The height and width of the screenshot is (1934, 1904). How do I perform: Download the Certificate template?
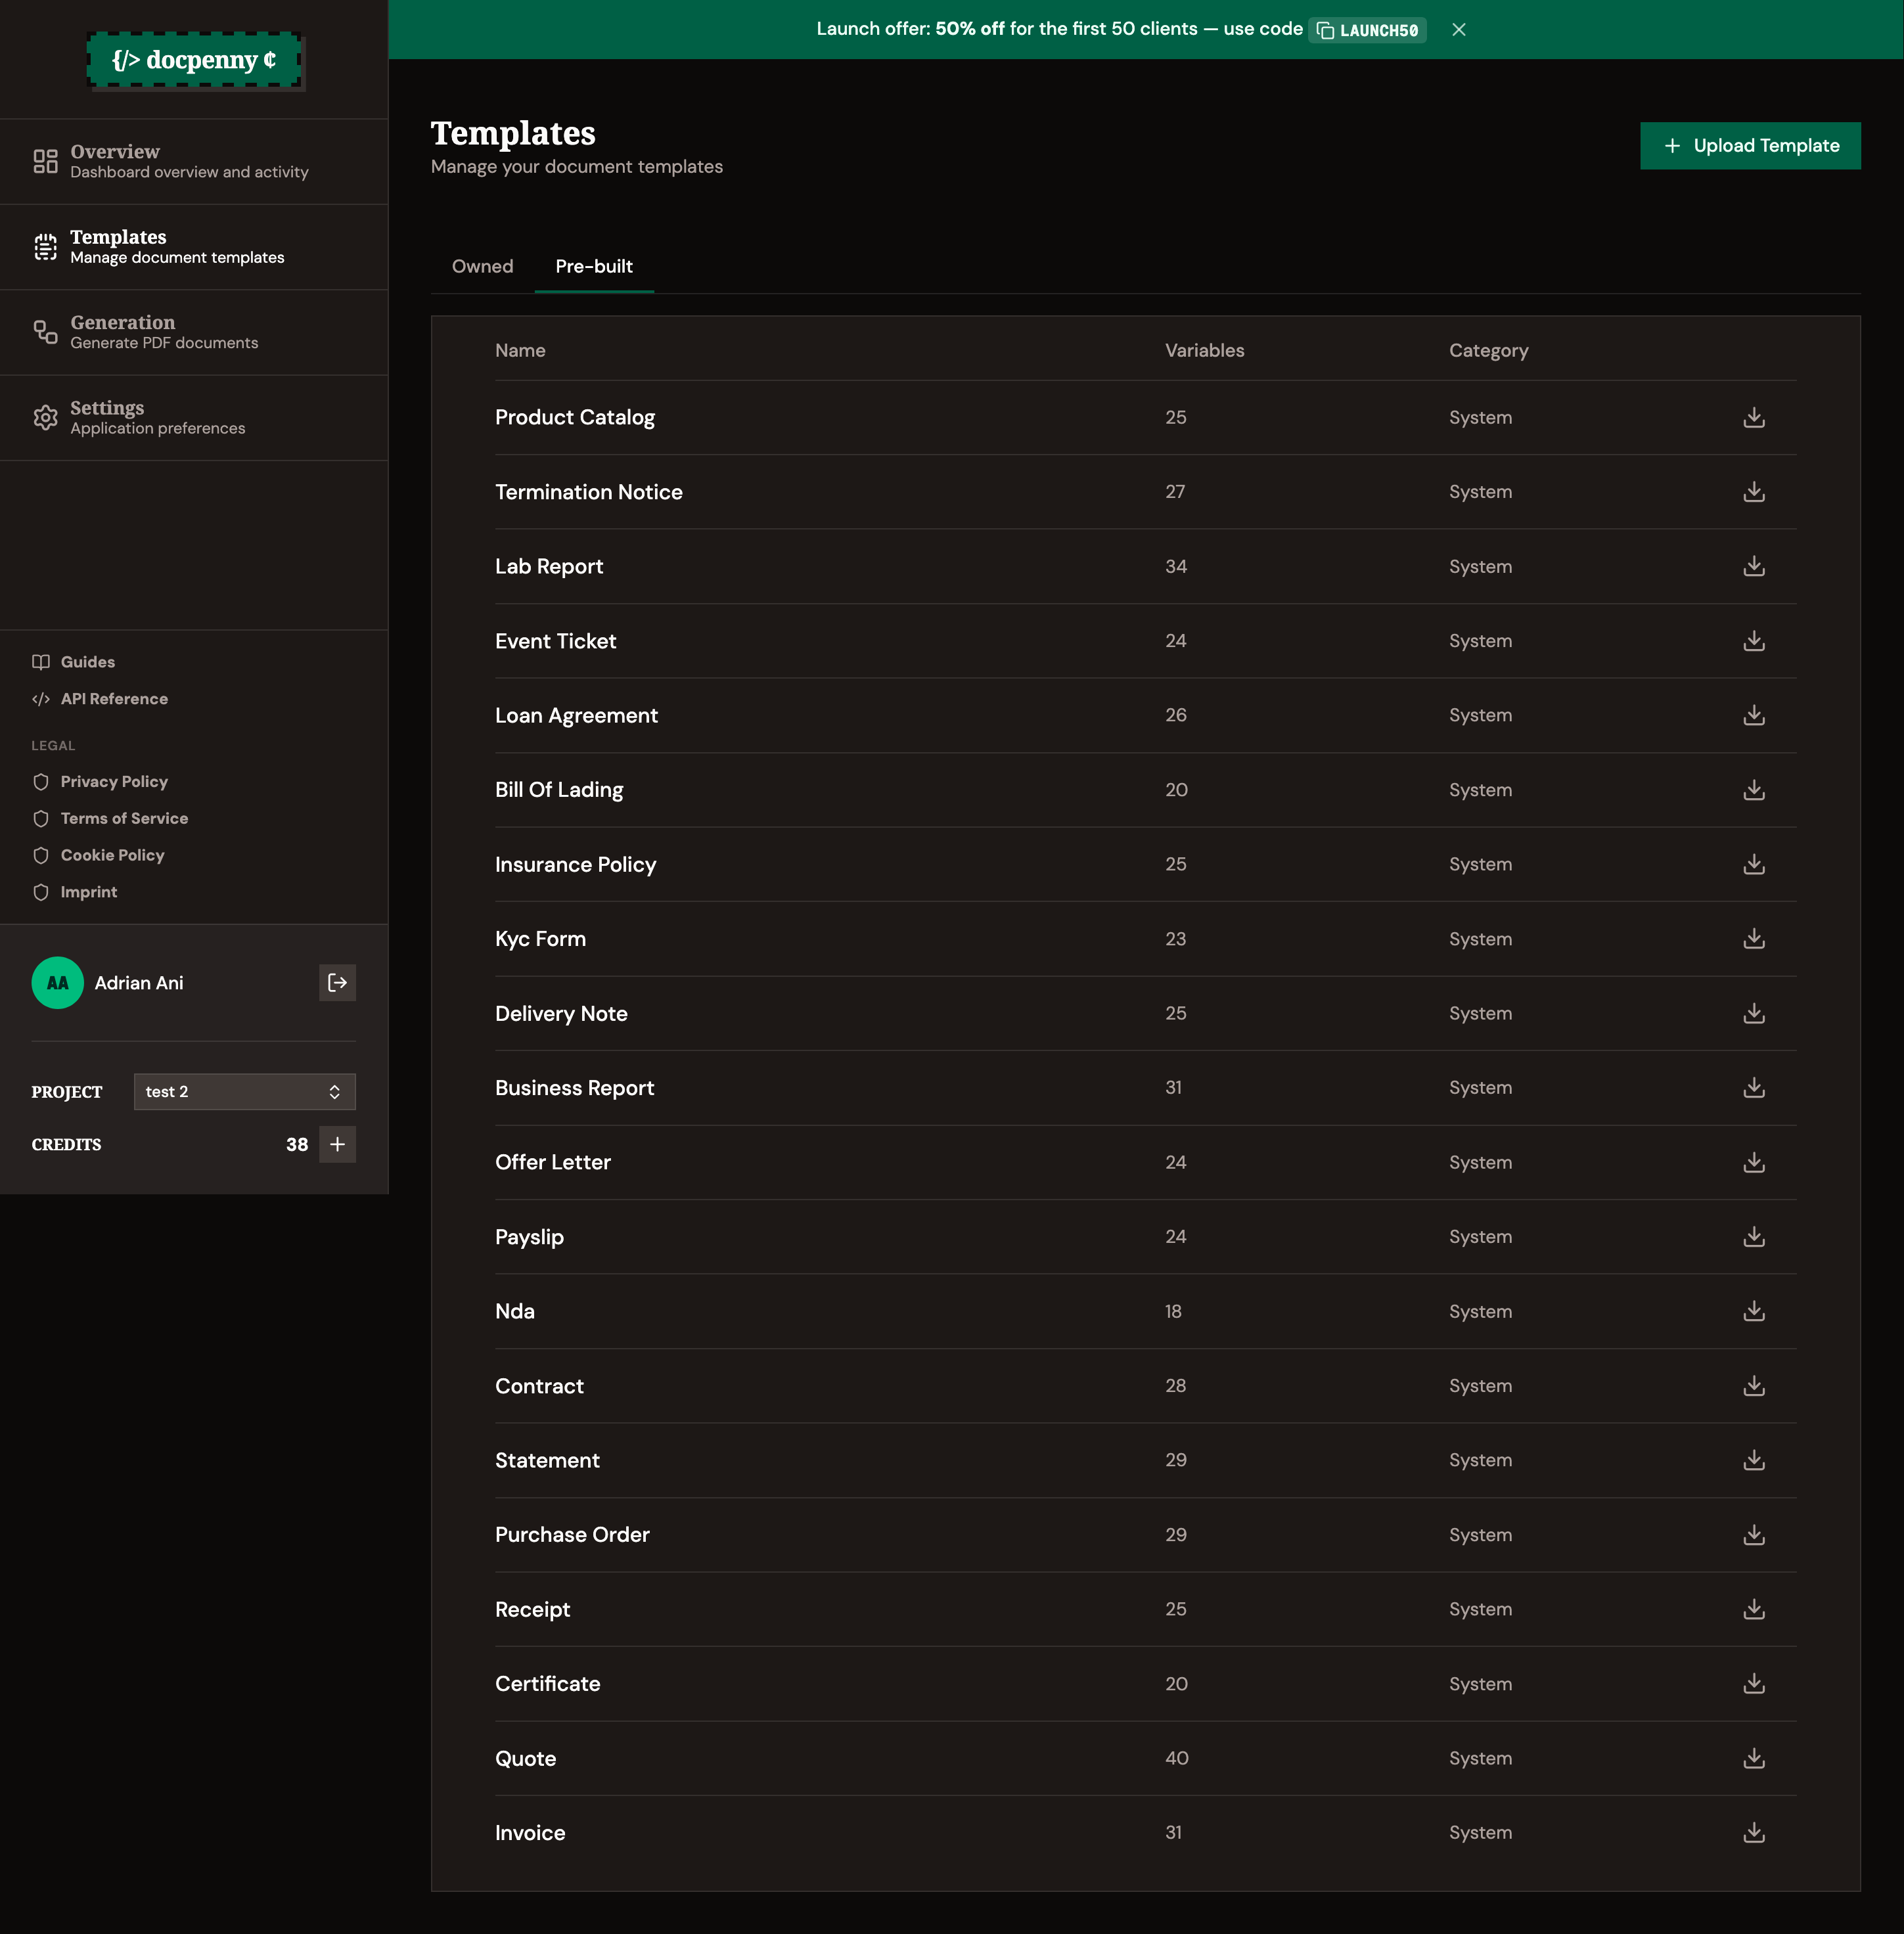(1753, 1684)
